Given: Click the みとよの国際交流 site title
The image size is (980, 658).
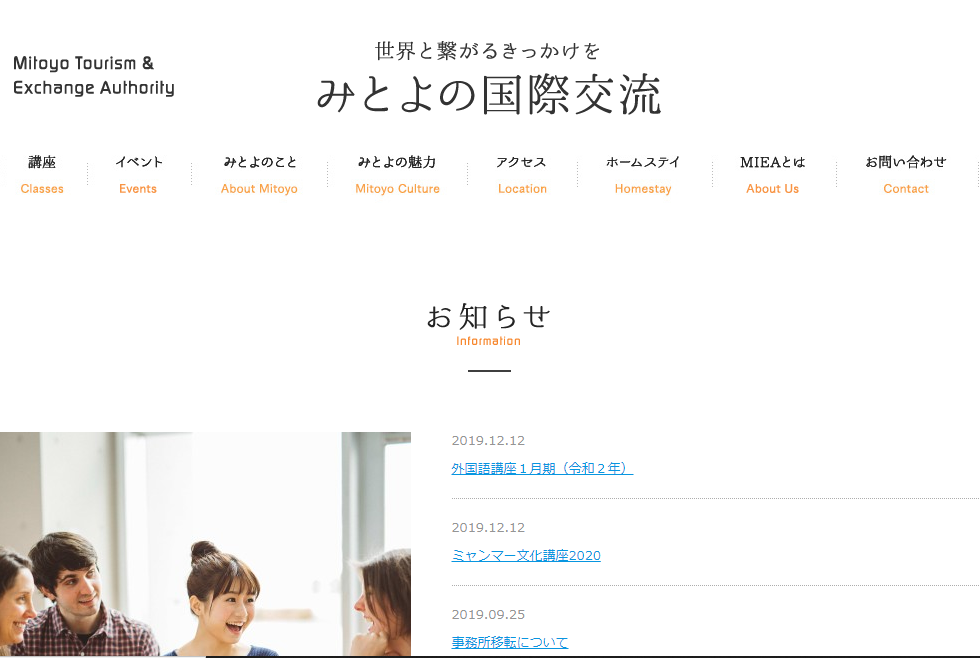Looking at the screenshot, I should coord(489,96).
